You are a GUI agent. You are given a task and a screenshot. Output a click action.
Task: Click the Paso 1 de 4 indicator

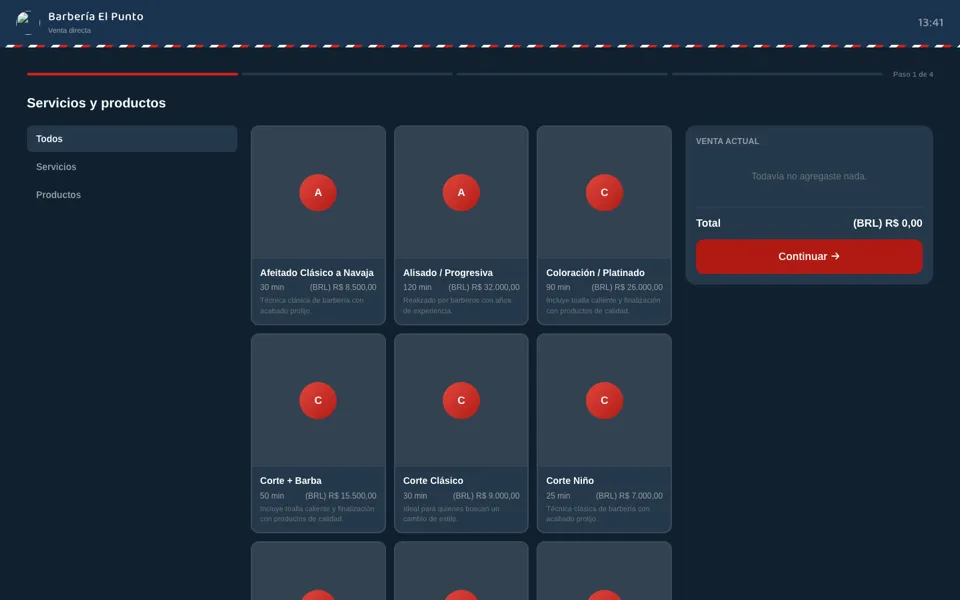(x=913, y=74)
